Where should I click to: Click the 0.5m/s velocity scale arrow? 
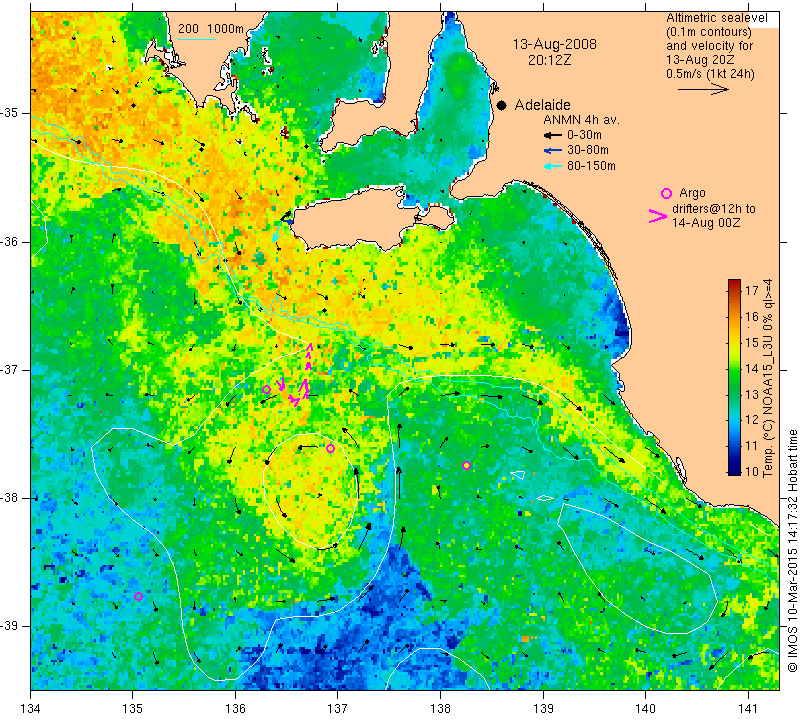pyautogui.click(x=703, y=89)
